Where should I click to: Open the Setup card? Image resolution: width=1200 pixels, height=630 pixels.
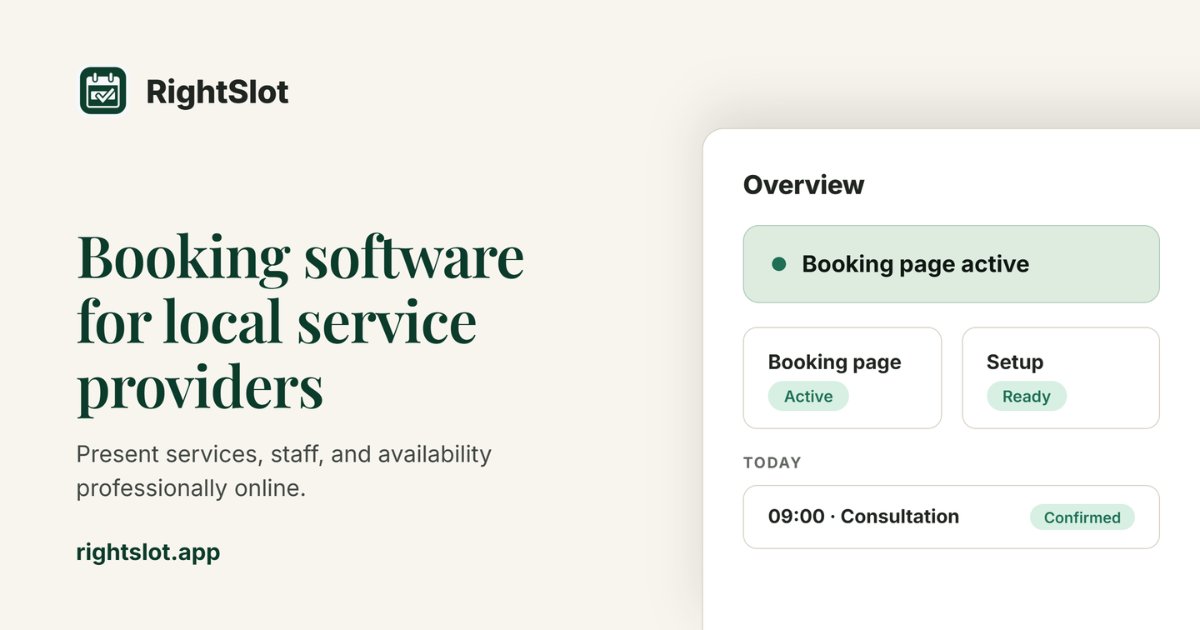click(x=1061, y=378)
